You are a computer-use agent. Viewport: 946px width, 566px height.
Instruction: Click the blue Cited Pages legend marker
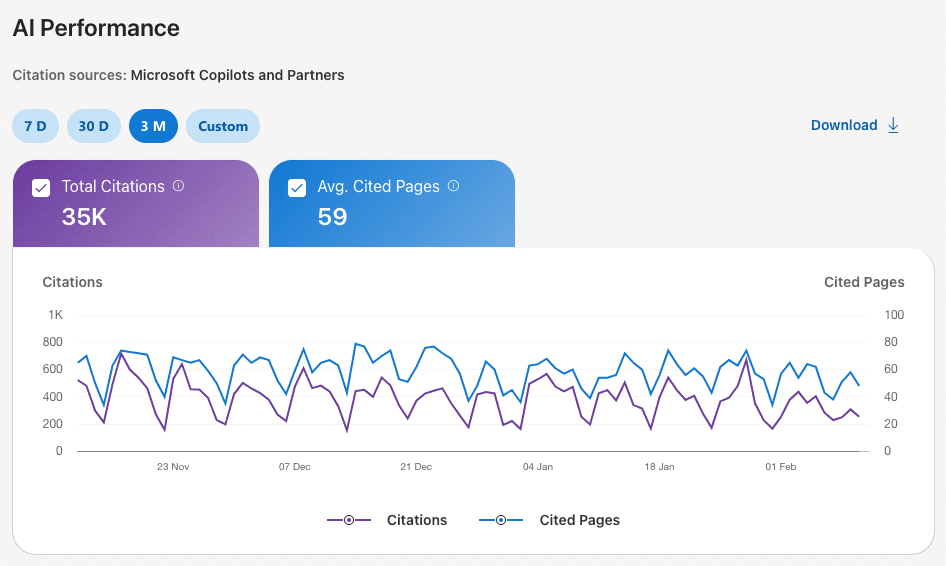coord(501,520)
